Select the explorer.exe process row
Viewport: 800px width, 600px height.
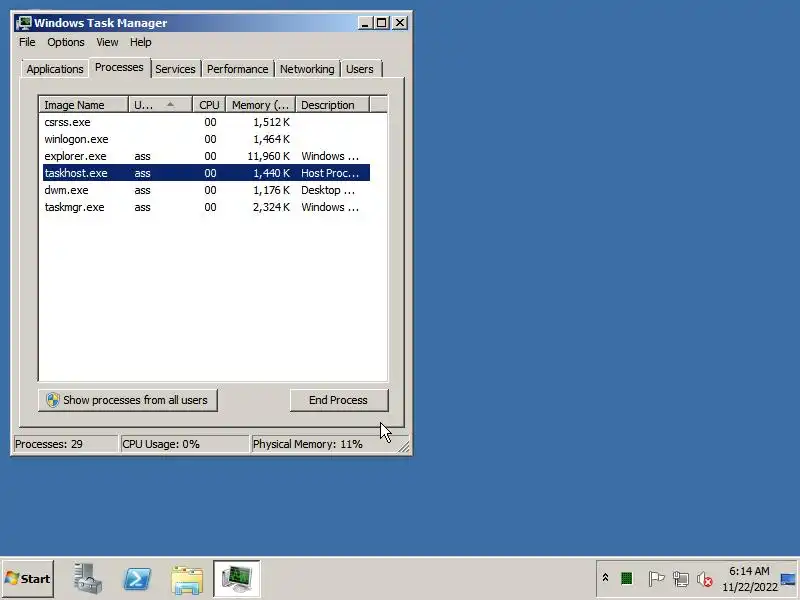pos(206,156)
